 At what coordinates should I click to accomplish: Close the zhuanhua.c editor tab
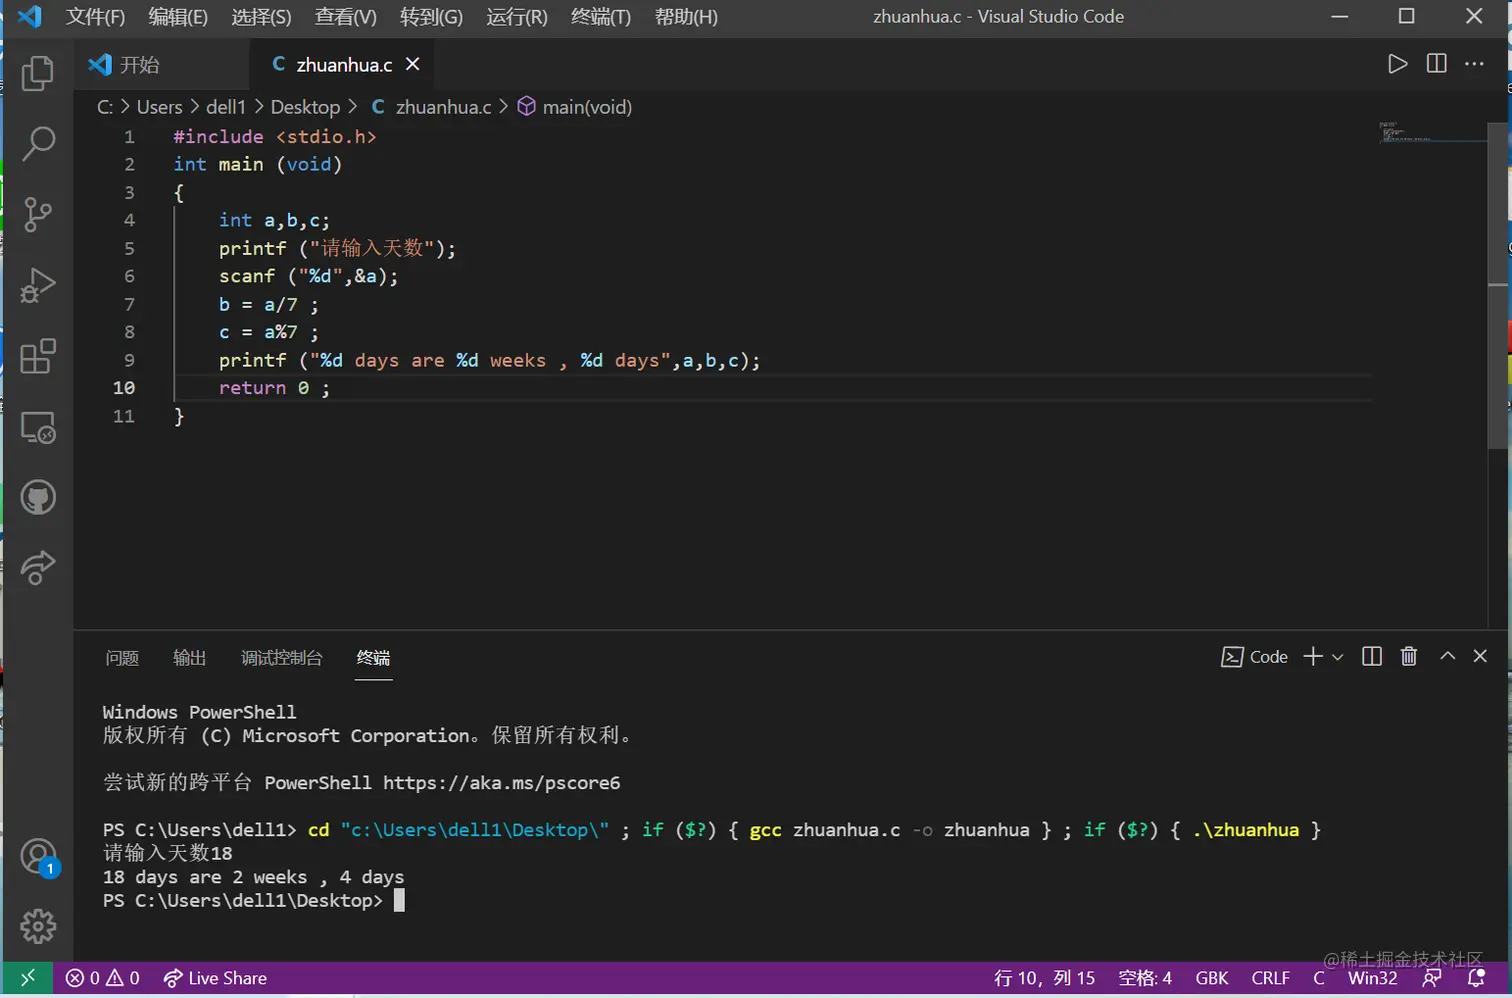tap(412, 64)
